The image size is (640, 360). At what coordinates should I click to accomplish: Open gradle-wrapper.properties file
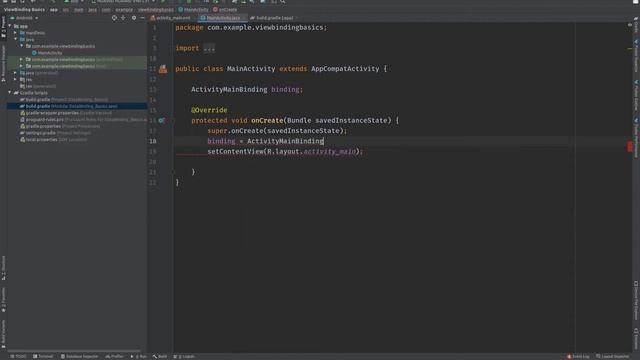66,113
